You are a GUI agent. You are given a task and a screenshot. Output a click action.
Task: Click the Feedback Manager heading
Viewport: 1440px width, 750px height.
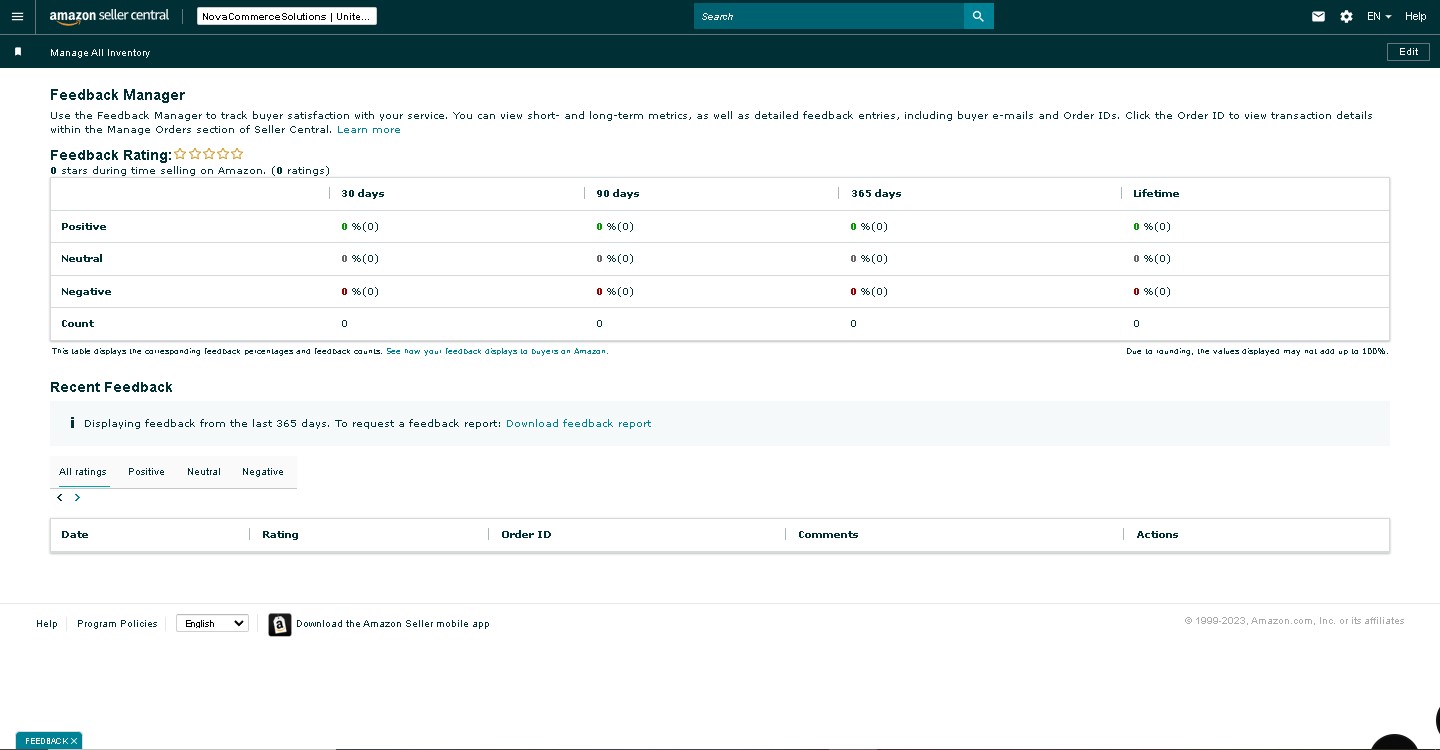118,95
